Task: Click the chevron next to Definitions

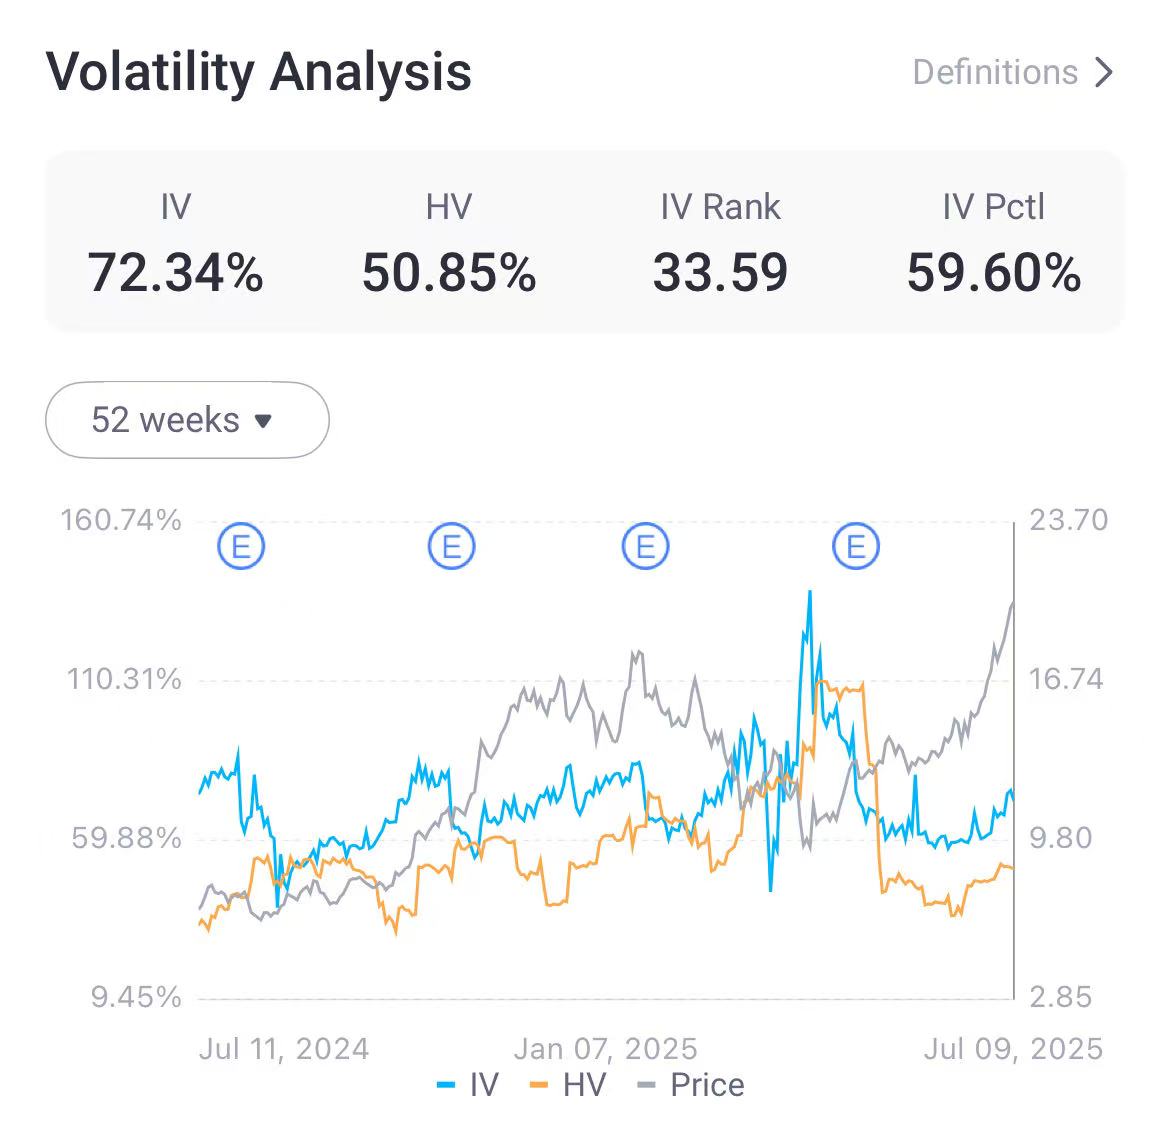Action: pos(1104,72)
